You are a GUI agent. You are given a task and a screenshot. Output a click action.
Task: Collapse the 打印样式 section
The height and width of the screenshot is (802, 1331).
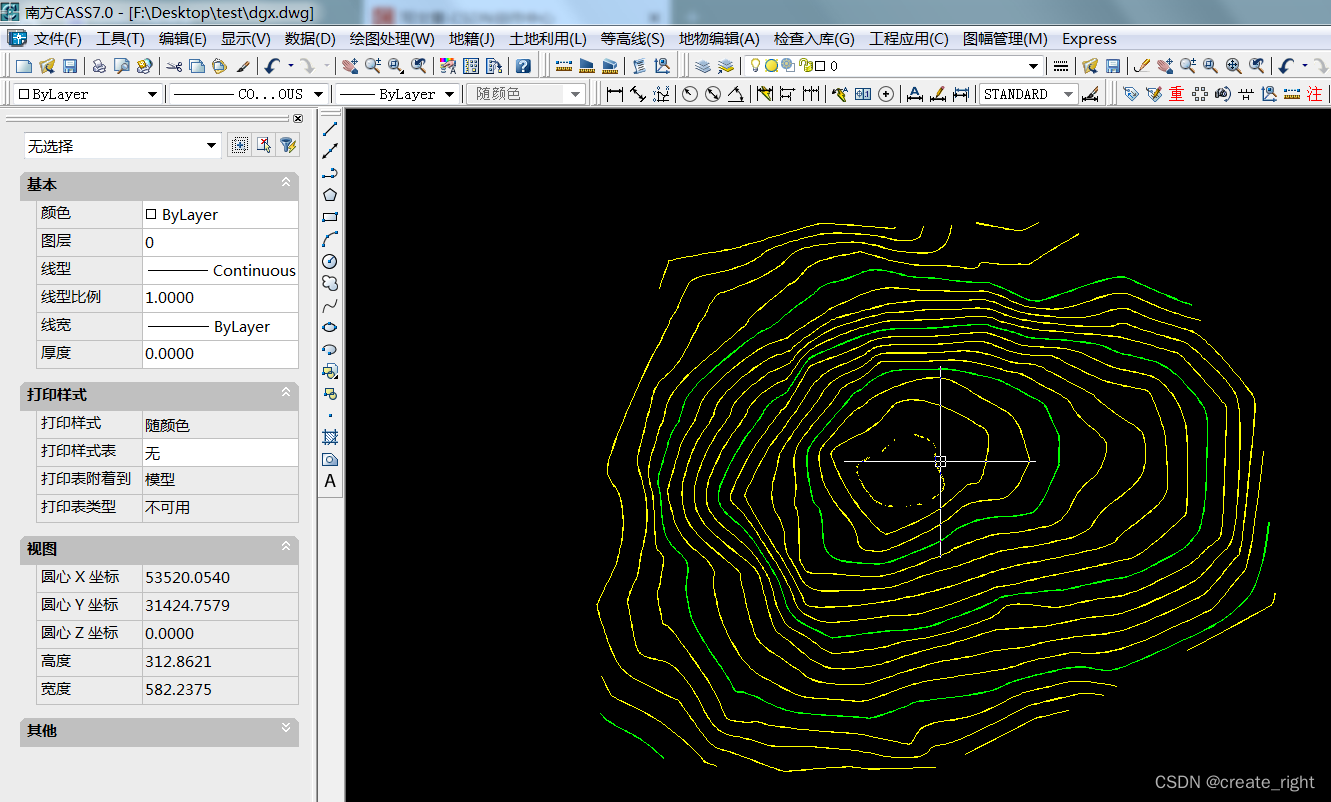click(286, 394)
